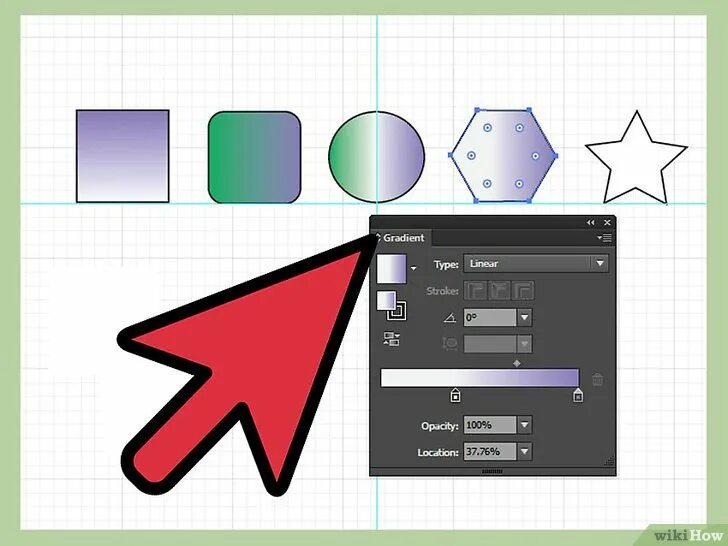The image size is (728, 546).
Task: Open the Opacity dropdown arrow
Action: click(x=525, y=425)
